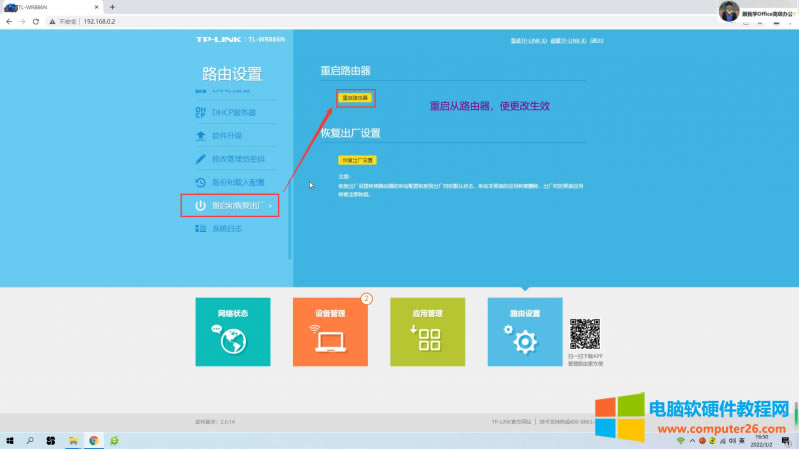The width and height of the screenshot is (799, 449).
Task: Click the 创建TP-LINK ID link
Action: [x=568, y=41]
